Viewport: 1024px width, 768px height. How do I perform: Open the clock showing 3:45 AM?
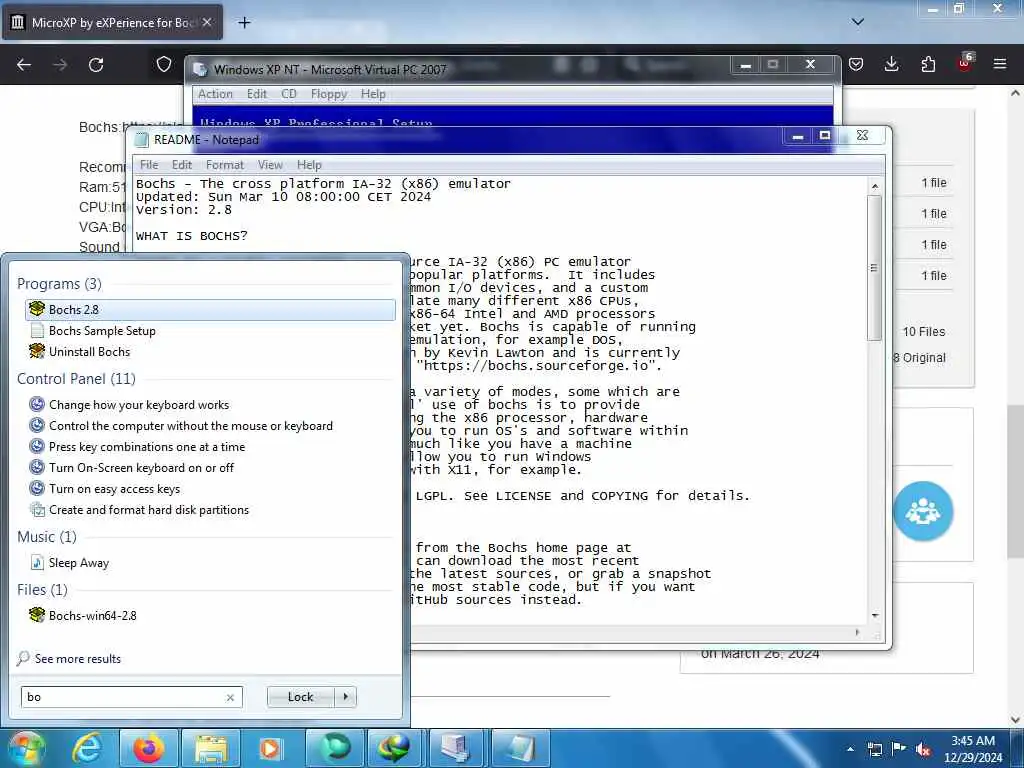[x=972, y=749]
